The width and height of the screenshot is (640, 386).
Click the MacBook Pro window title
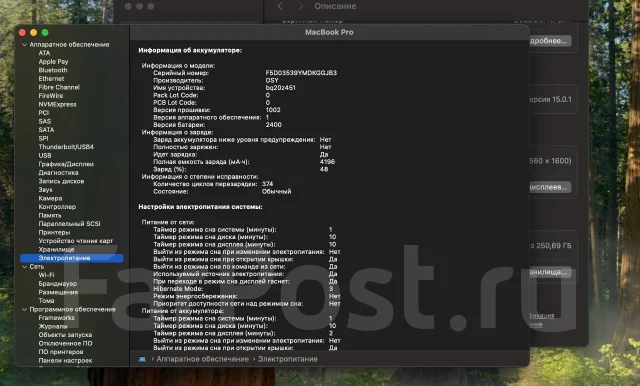[x=329, y=32]
